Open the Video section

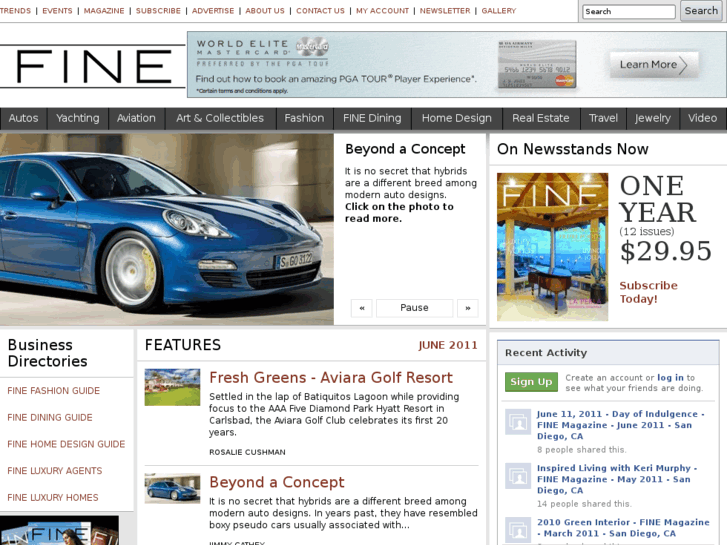[702, 118]
